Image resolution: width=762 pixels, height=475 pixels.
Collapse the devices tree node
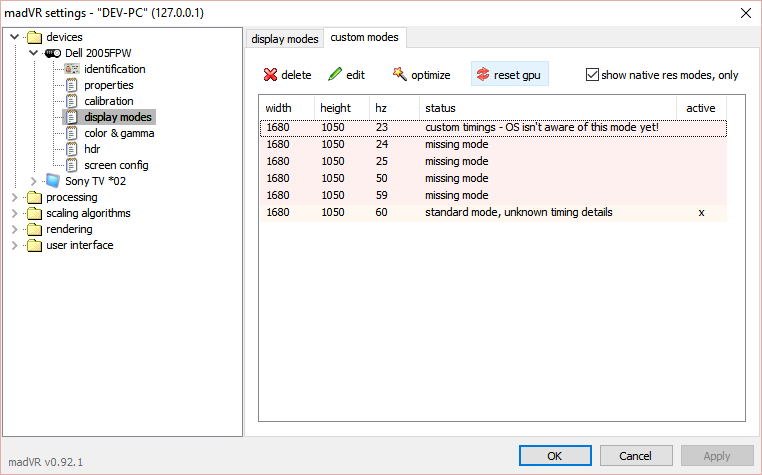pos(14,37)
